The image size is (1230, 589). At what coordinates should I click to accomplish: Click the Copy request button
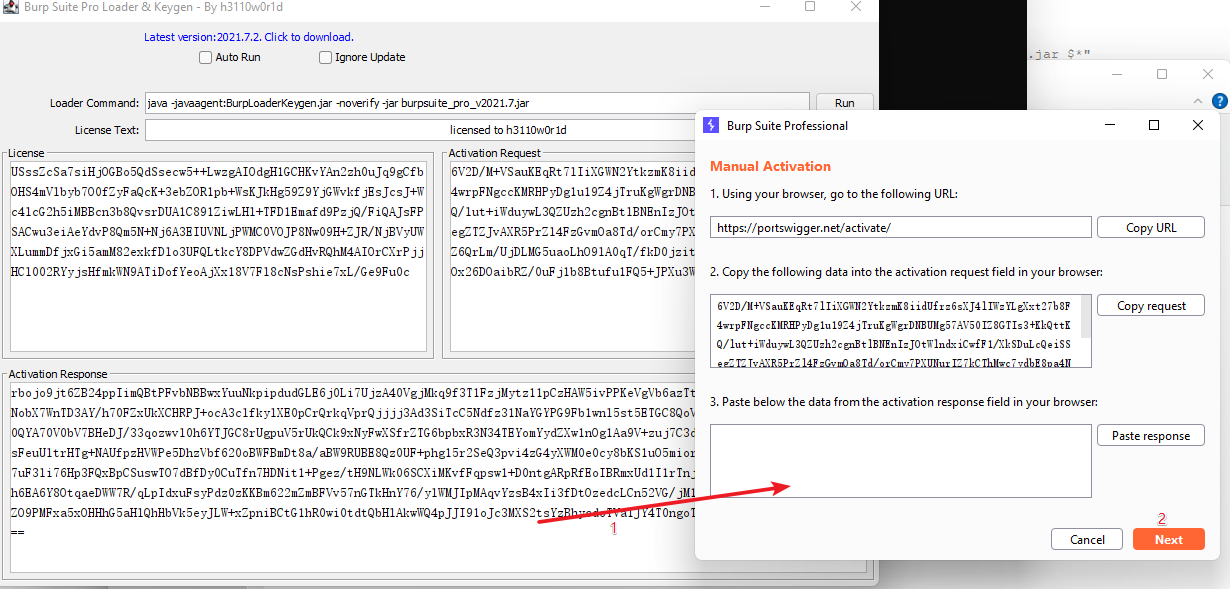pos(1150,306)
